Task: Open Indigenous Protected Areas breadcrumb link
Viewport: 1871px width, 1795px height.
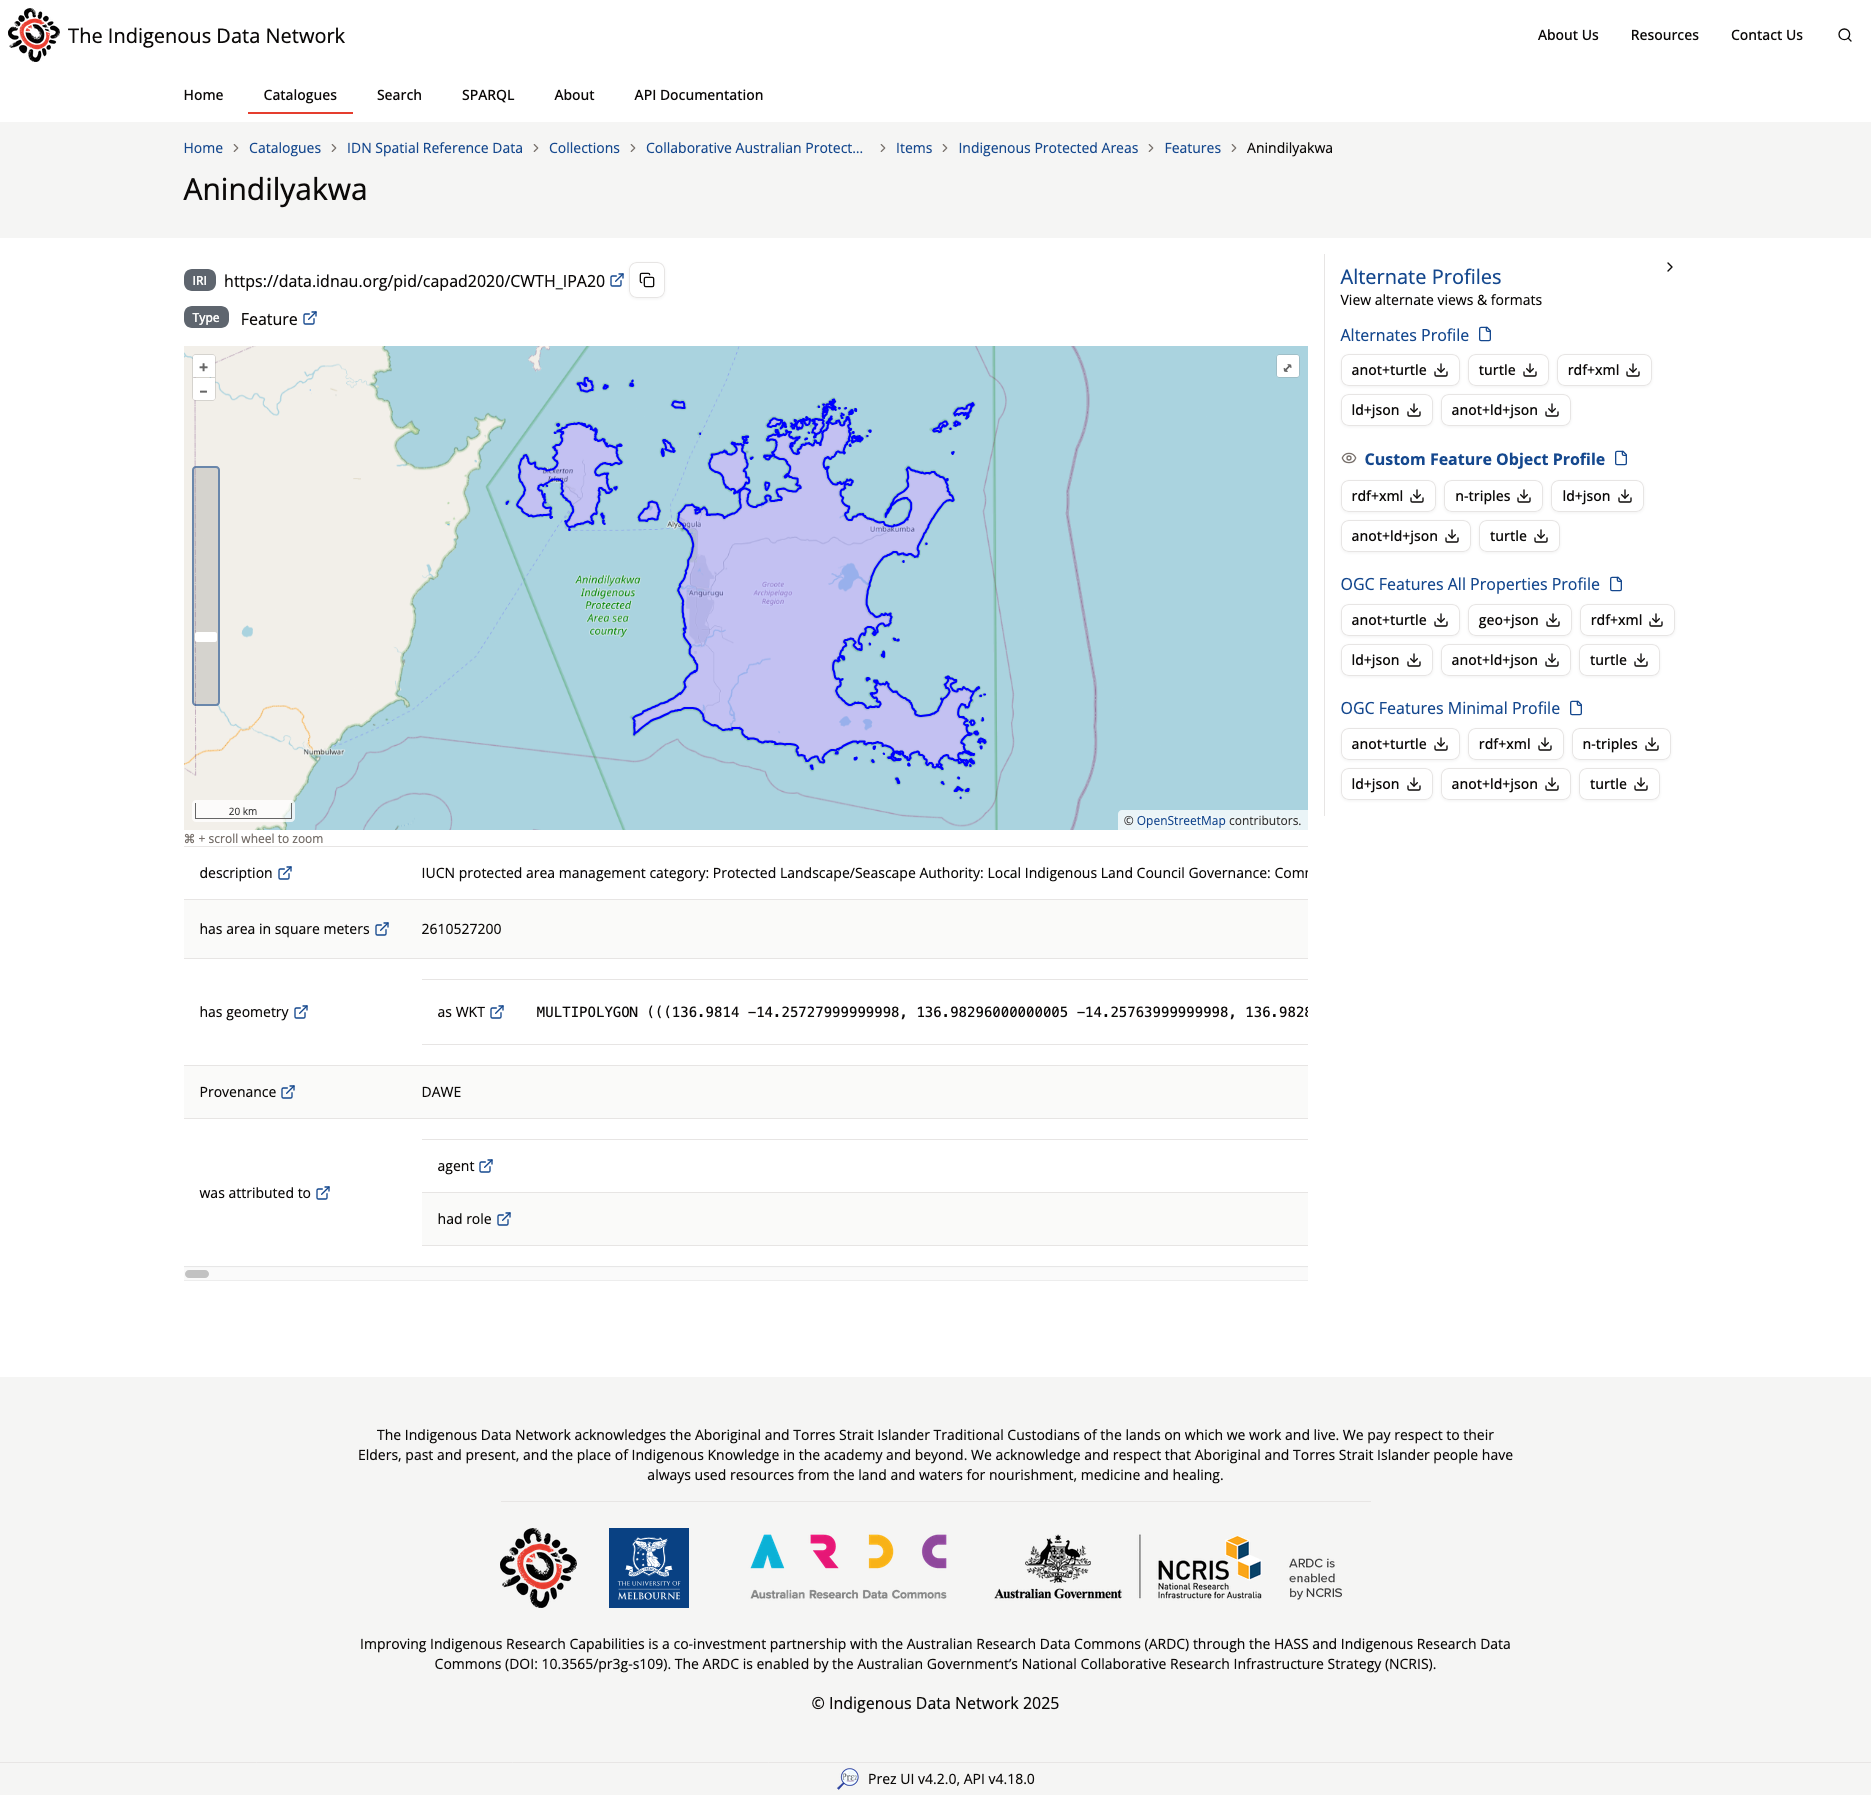Action: click(x=1047, y=147)
